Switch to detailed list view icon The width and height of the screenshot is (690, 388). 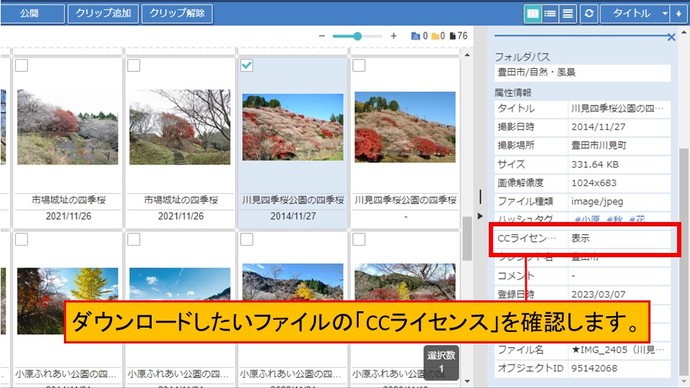click(550, 14)
